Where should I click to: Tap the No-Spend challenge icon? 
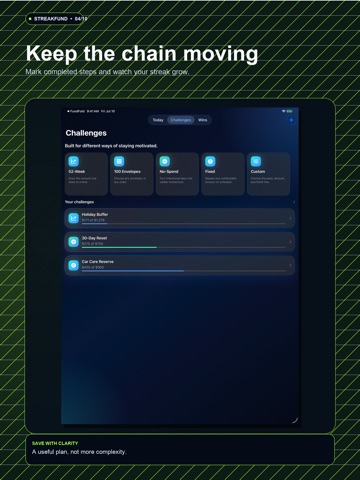[x=165, y=161]
